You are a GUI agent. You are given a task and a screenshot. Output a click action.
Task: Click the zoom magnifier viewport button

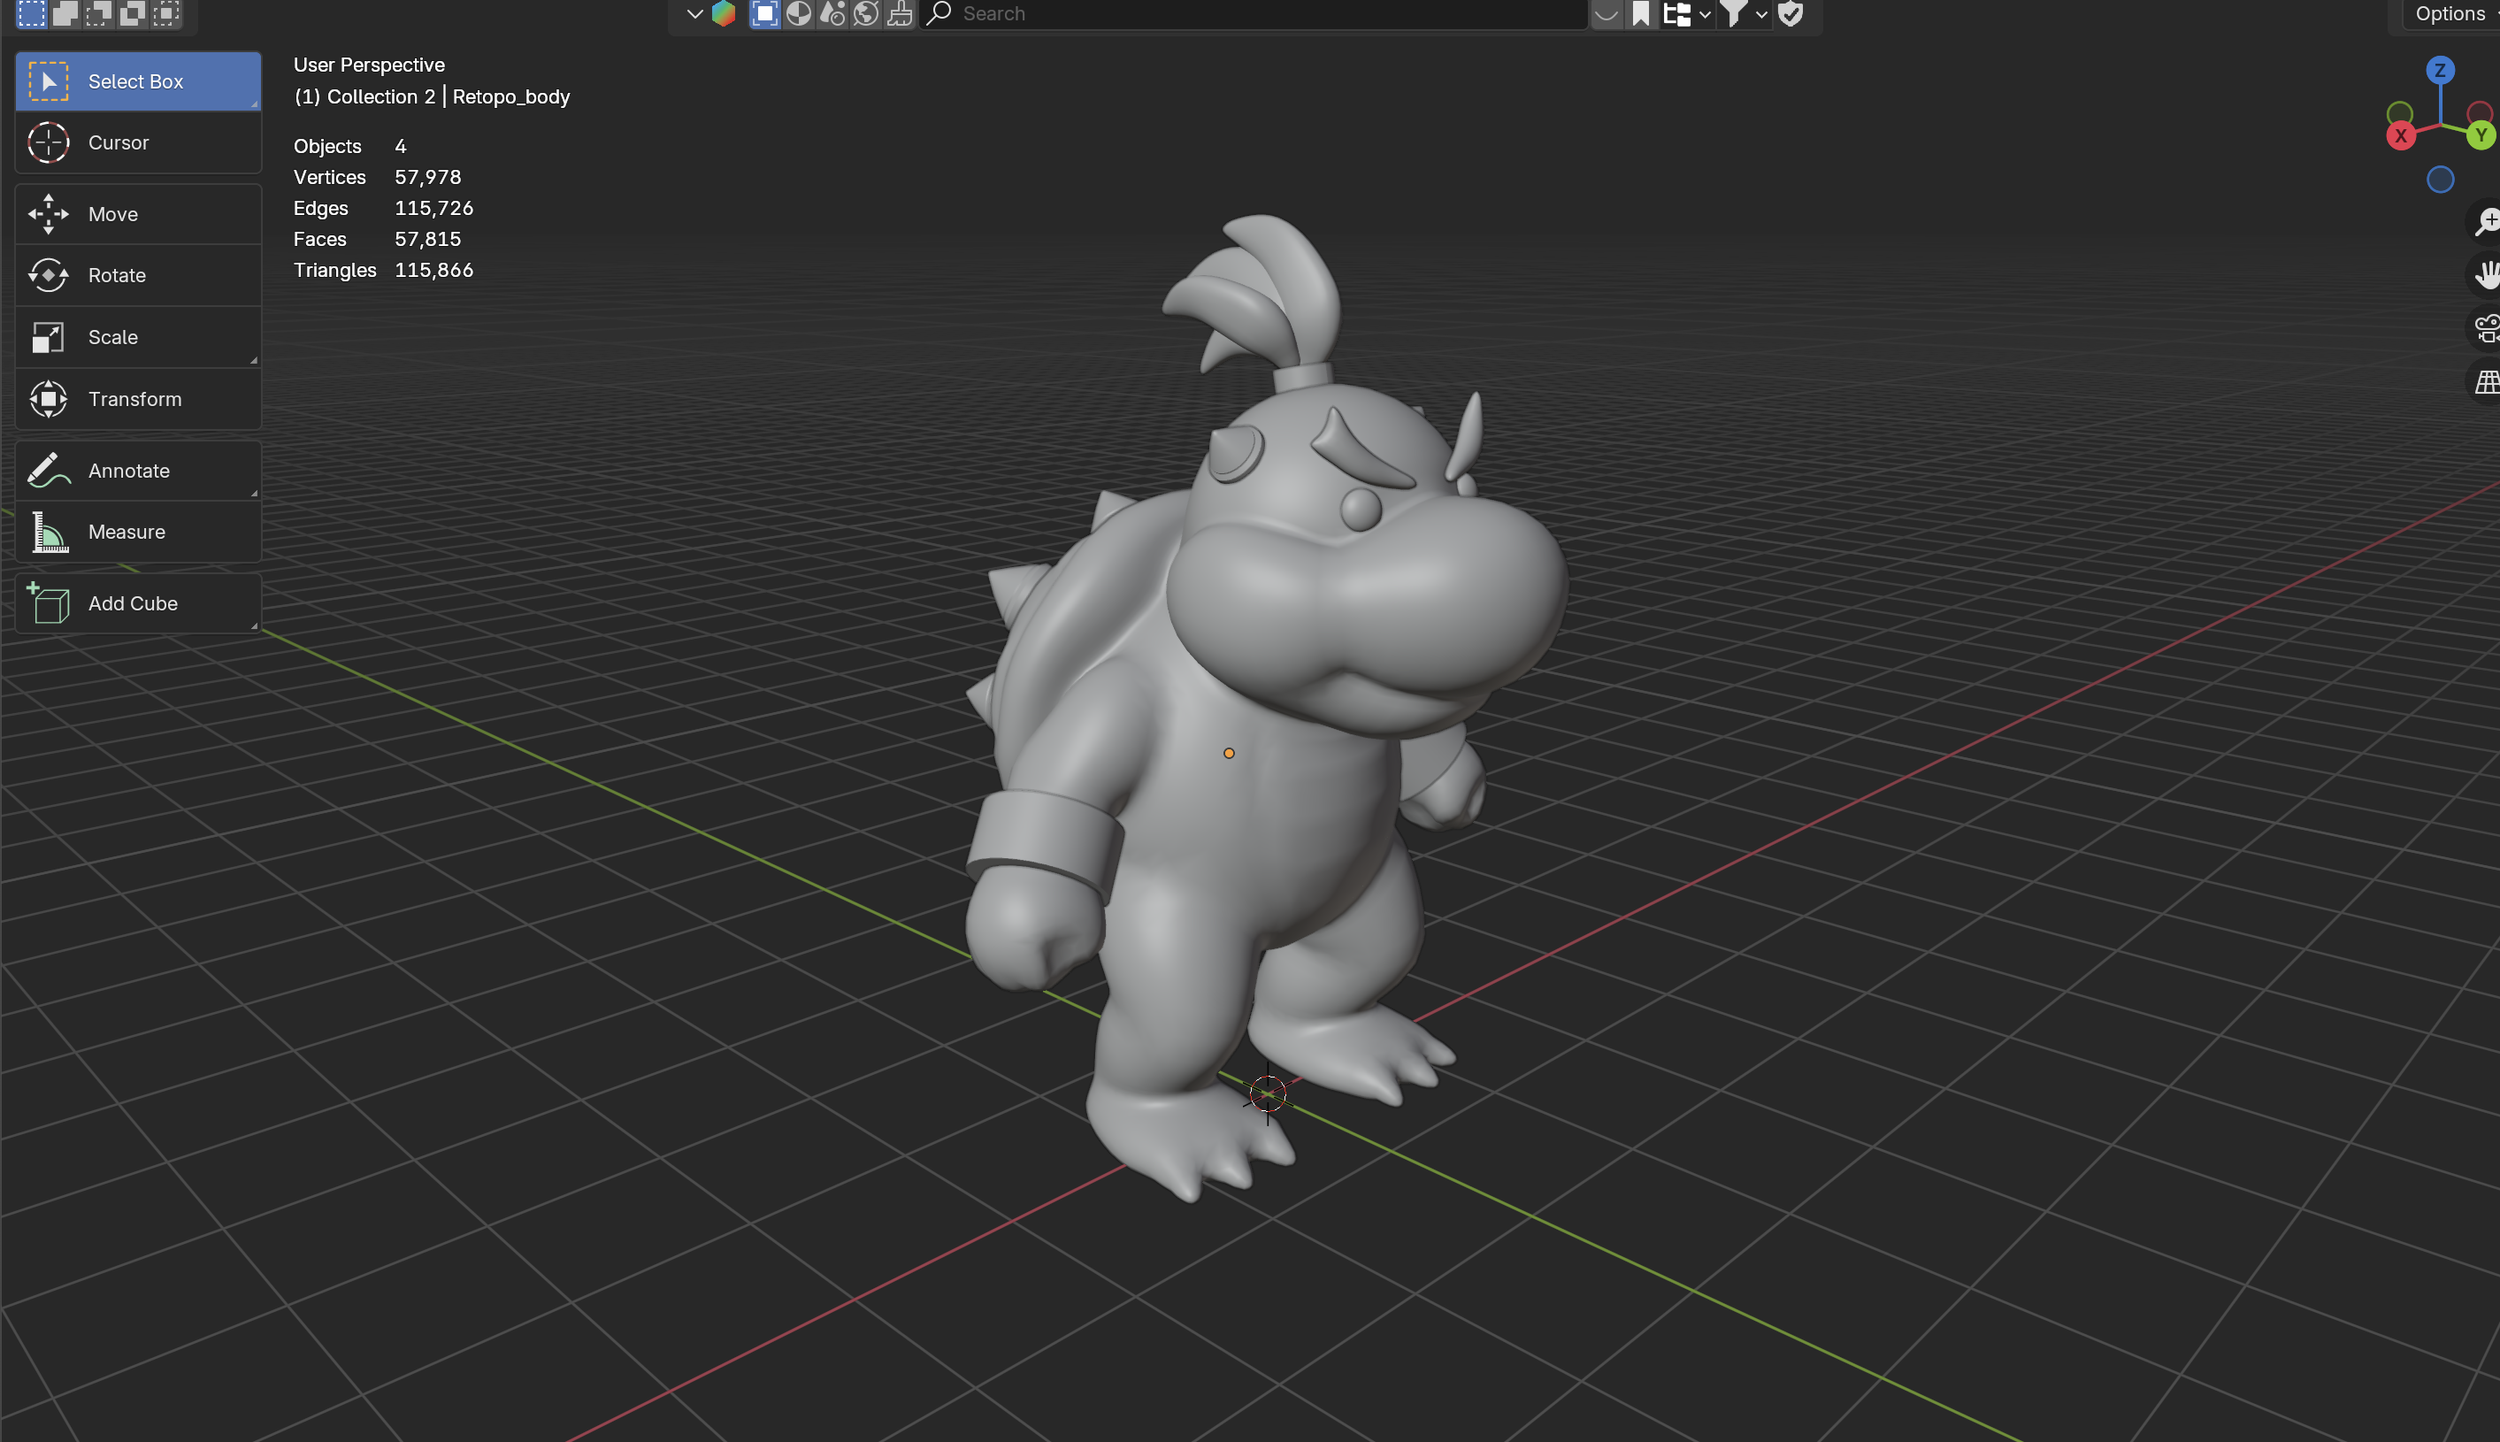2486,221
